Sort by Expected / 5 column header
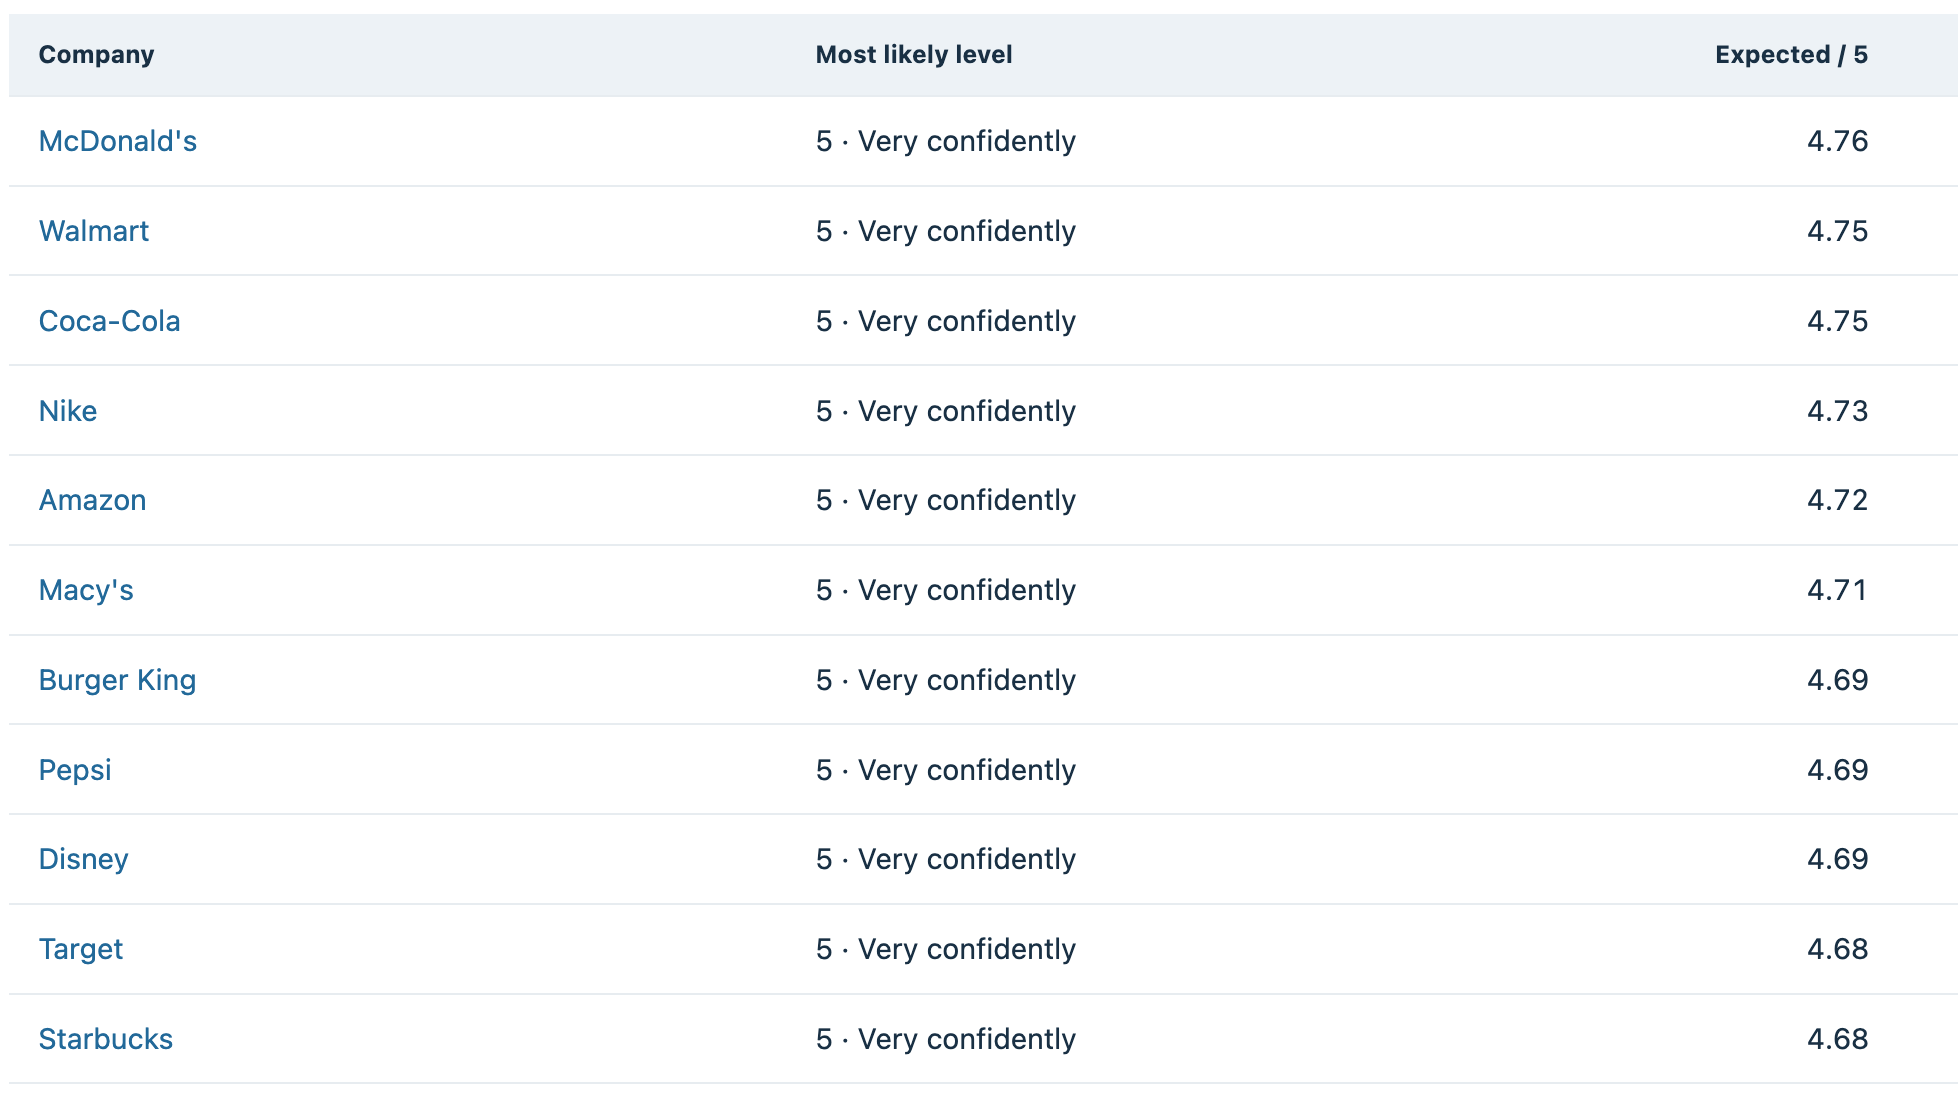This screenshot has height=1106, width=1958. [x=1791, y=54]
